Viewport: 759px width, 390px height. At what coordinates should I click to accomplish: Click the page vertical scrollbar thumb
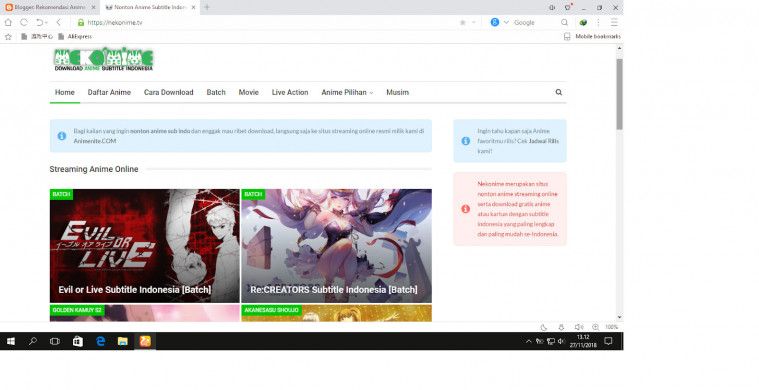click(619, 94)
